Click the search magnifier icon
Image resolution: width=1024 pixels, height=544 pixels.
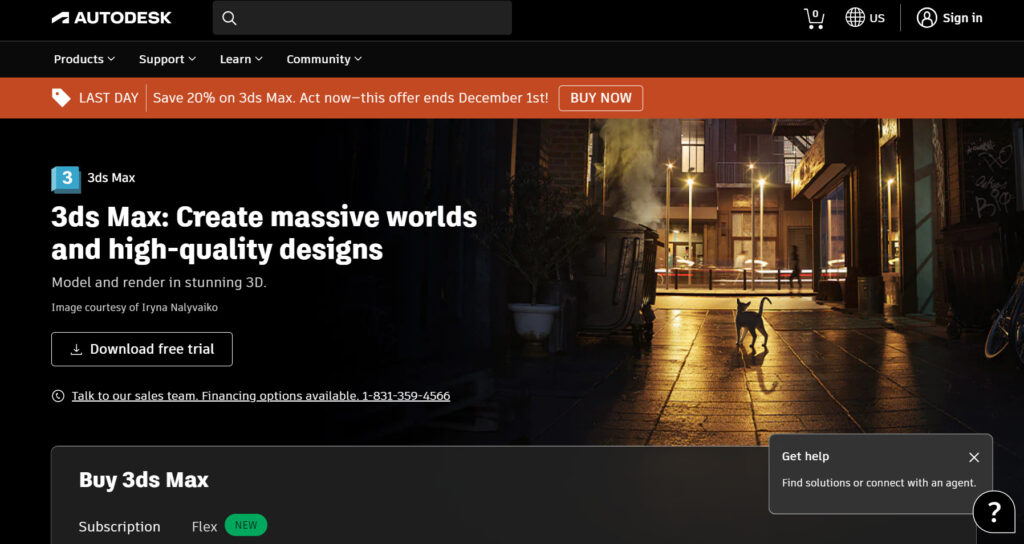pos(229,18)
